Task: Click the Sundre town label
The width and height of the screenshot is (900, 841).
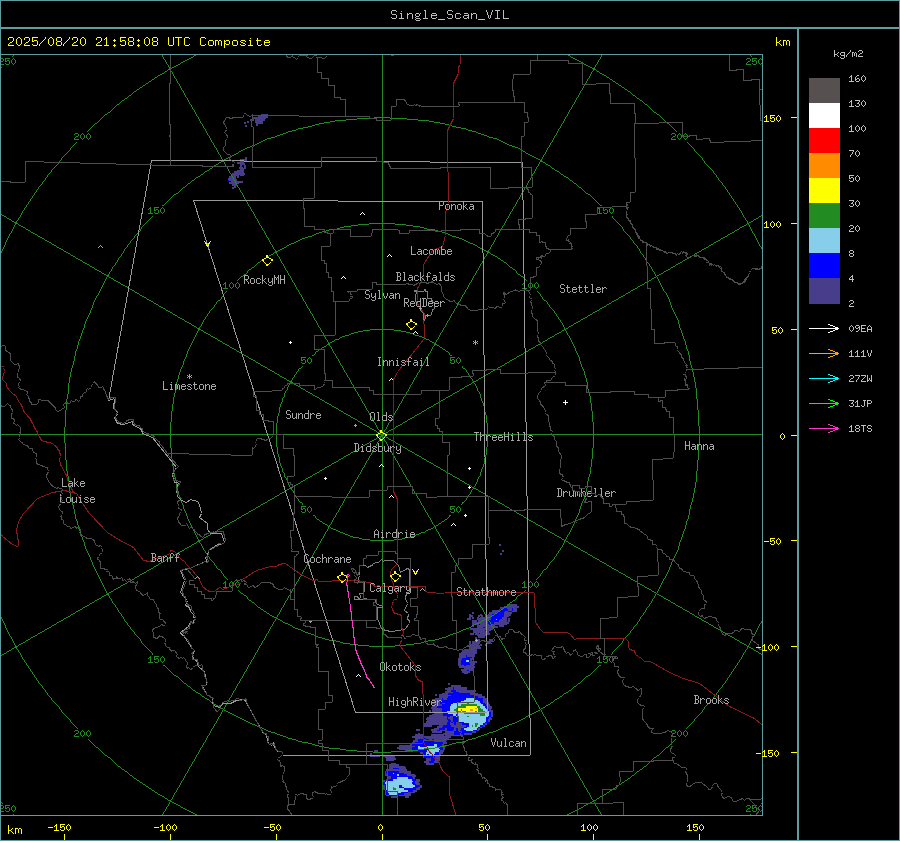Action: coord(303,415)
